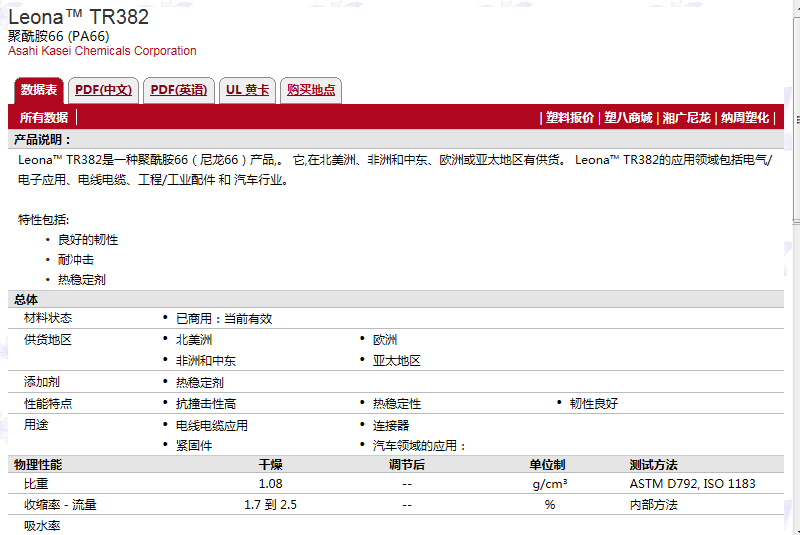
Task: Click the 紧固件 entry
Action: [x=194, y=446]
